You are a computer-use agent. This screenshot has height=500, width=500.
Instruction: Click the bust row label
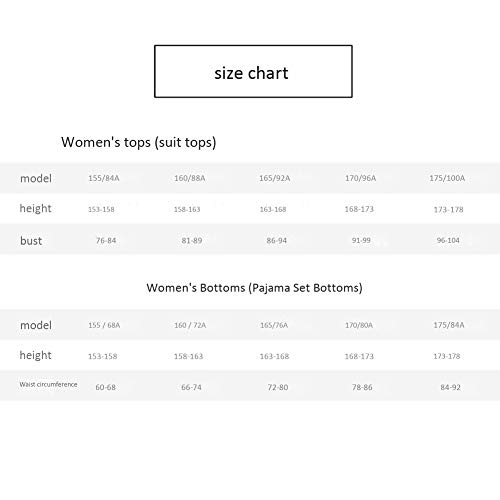coord(31,241)
